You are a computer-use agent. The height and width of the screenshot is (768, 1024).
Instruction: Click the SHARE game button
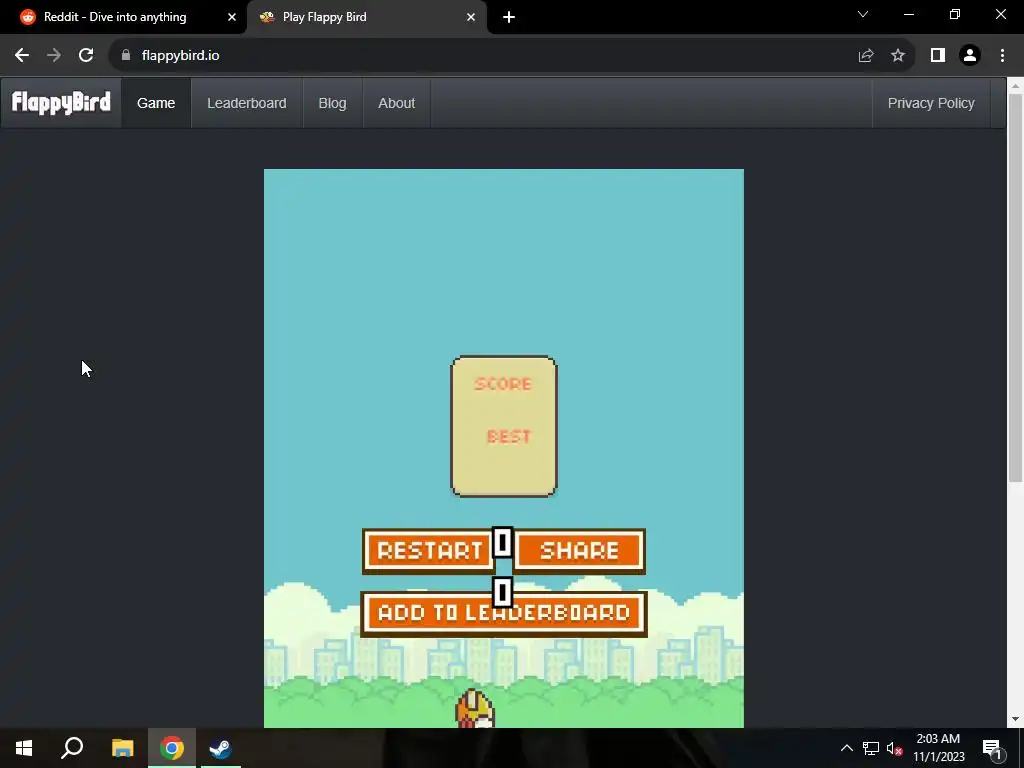tap(580, 551)
